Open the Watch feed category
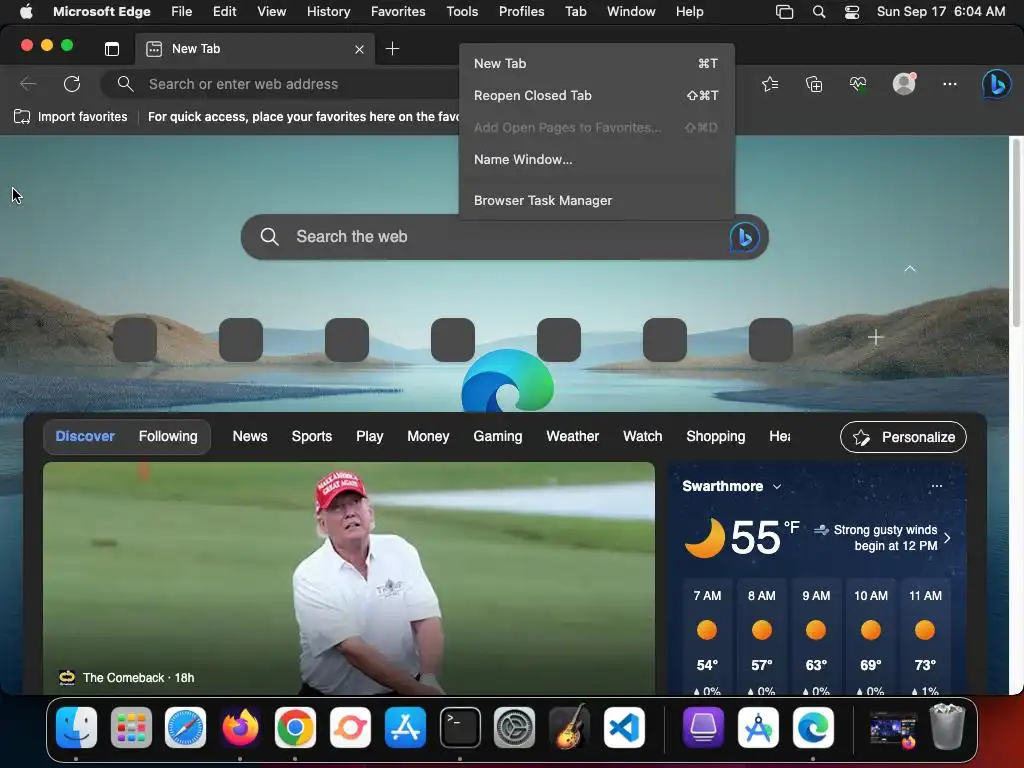Viewport: 1024px width, 768px height. click(x=642, y=436)
